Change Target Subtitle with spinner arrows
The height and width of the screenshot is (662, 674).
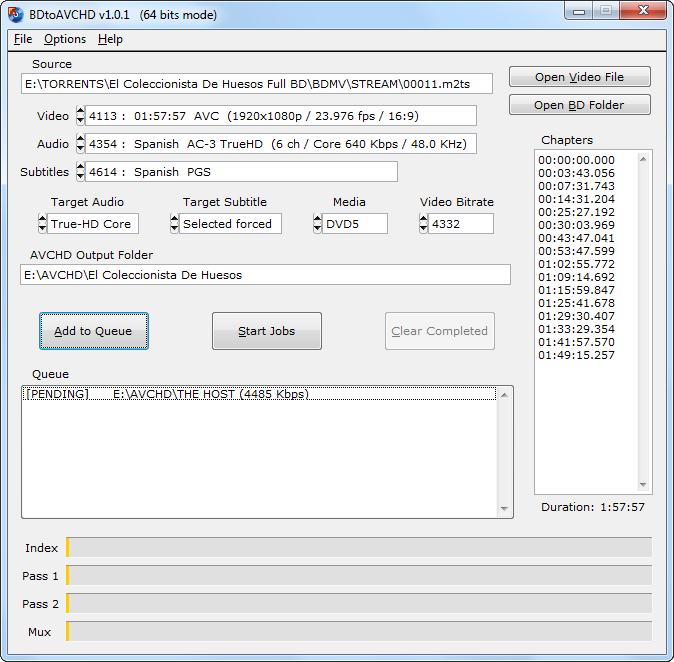tap(174, 224)
